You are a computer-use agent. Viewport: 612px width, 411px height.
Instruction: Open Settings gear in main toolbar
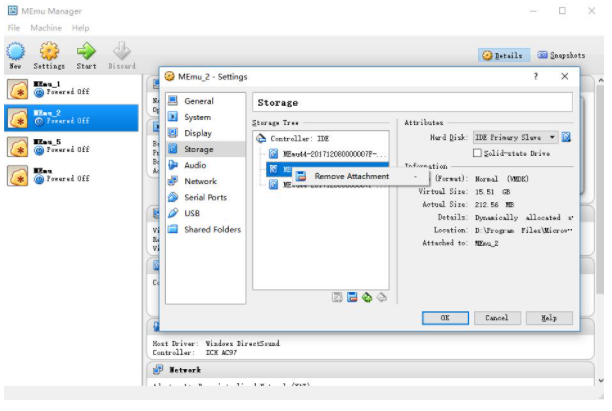click(49, 53)
